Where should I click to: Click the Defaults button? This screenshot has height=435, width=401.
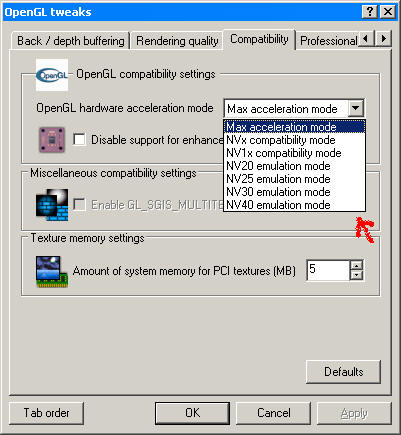click(x=343, y=372)
